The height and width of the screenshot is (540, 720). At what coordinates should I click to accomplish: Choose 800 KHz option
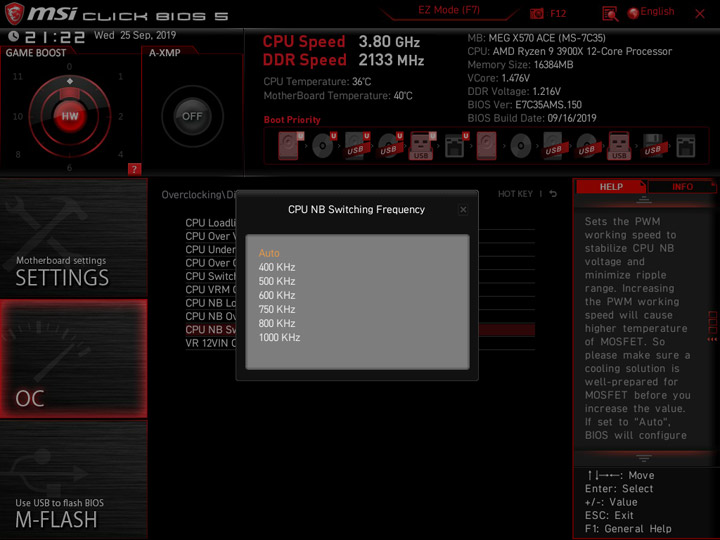pyautogui.click(x=277, y=323)
